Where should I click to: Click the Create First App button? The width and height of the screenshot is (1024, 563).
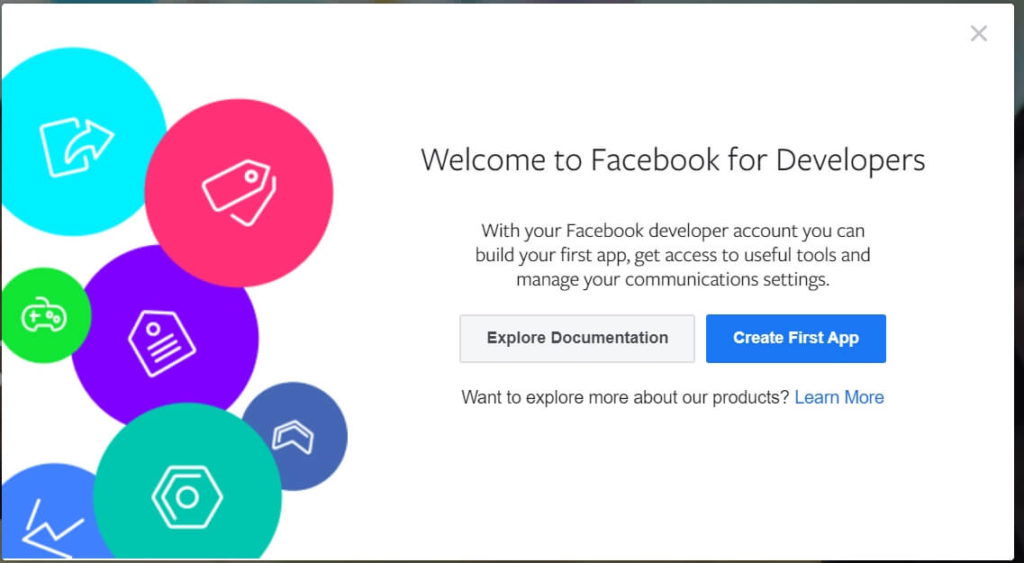pyautogui.click(x=795, y=338)
